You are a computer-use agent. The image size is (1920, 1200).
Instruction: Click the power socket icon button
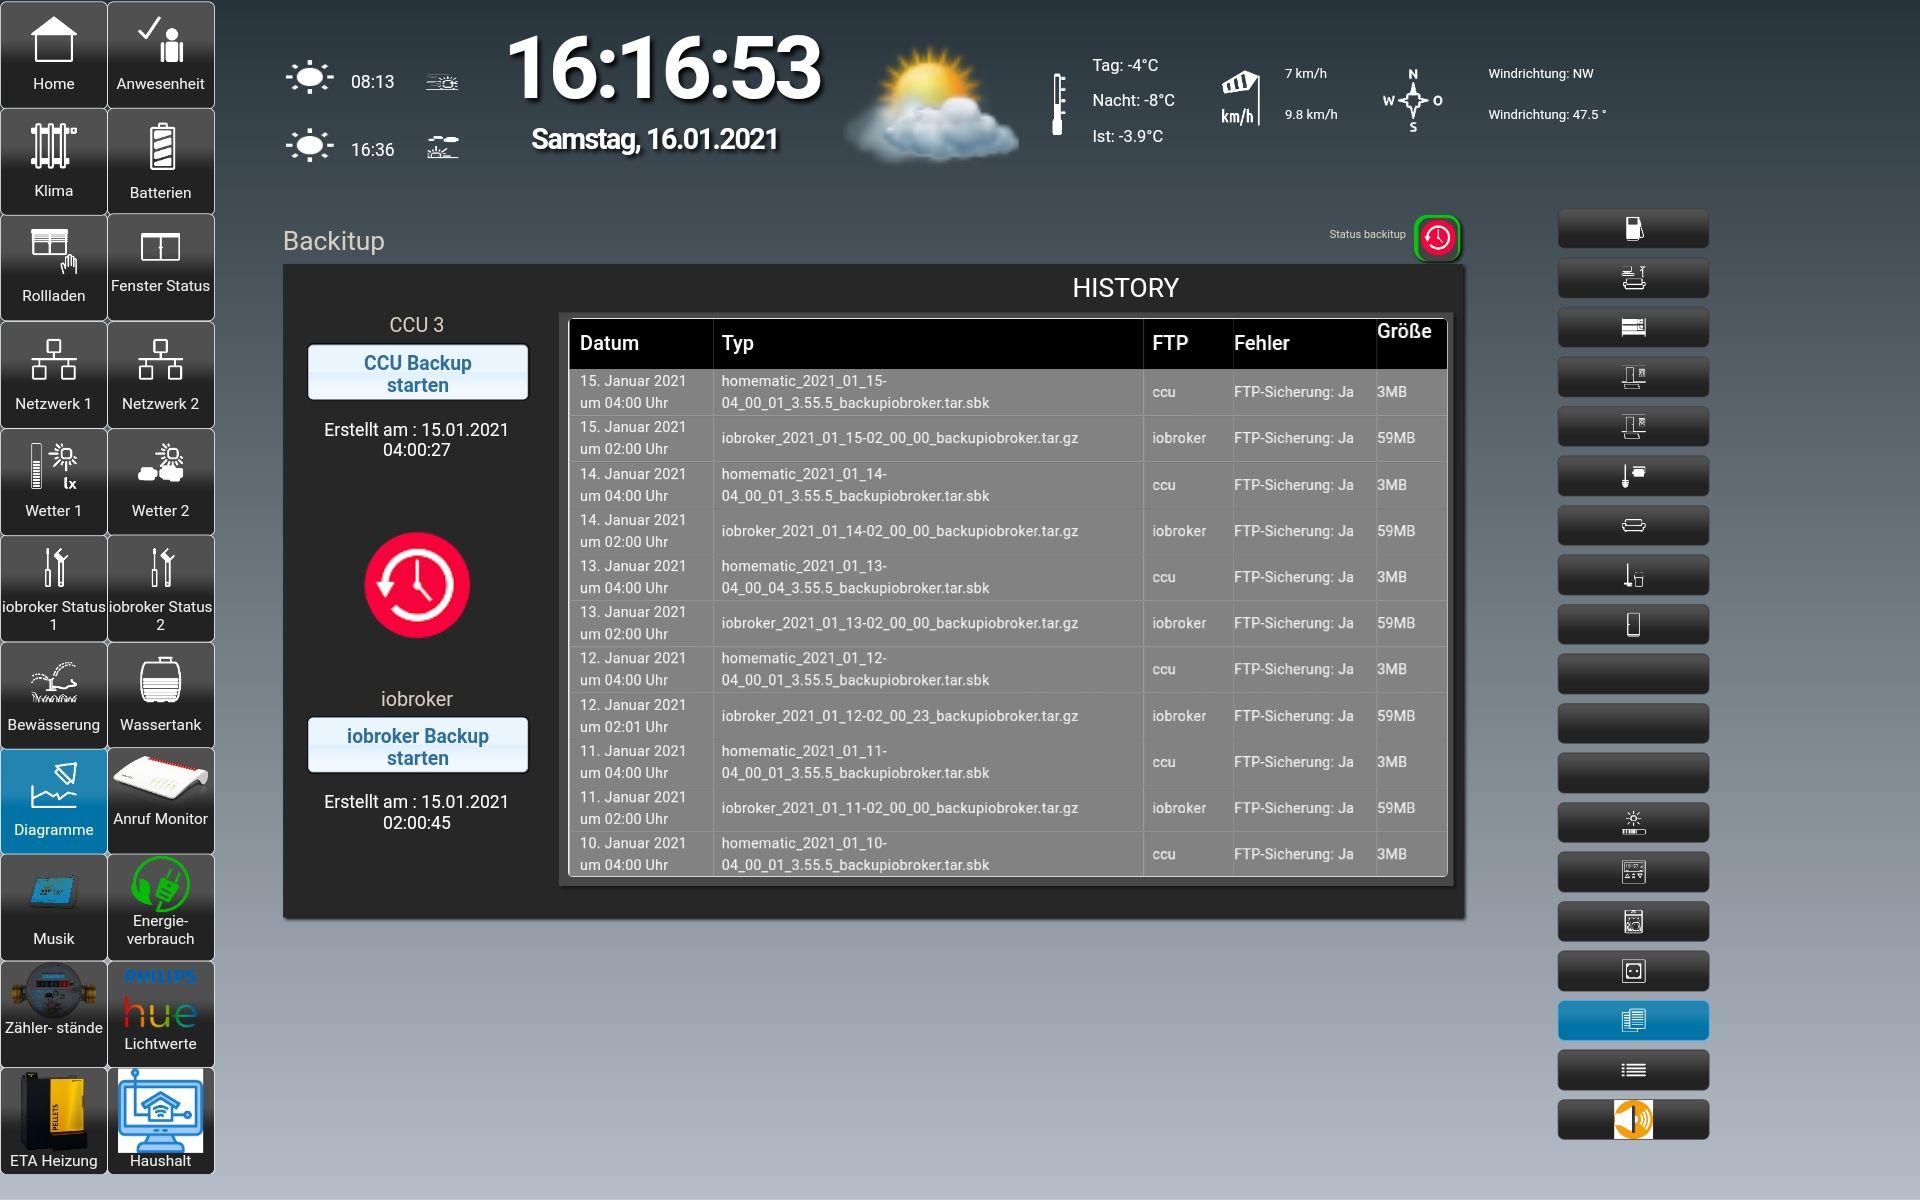tap(1632, 971)
